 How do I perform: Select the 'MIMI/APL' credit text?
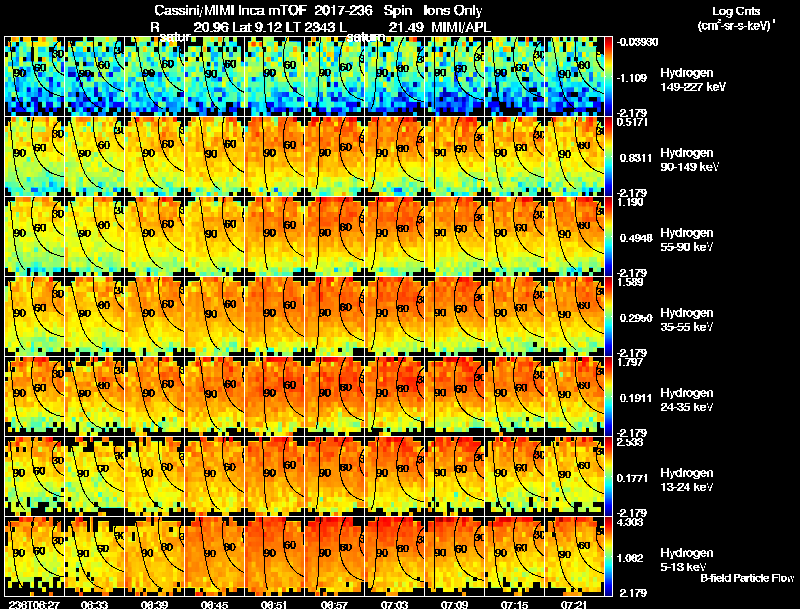tap(461, 27)
